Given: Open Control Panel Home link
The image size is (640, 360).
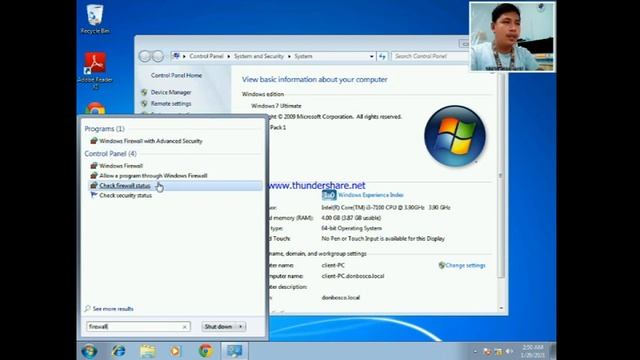Looking at the screenshot, I should tap(176, 76).
